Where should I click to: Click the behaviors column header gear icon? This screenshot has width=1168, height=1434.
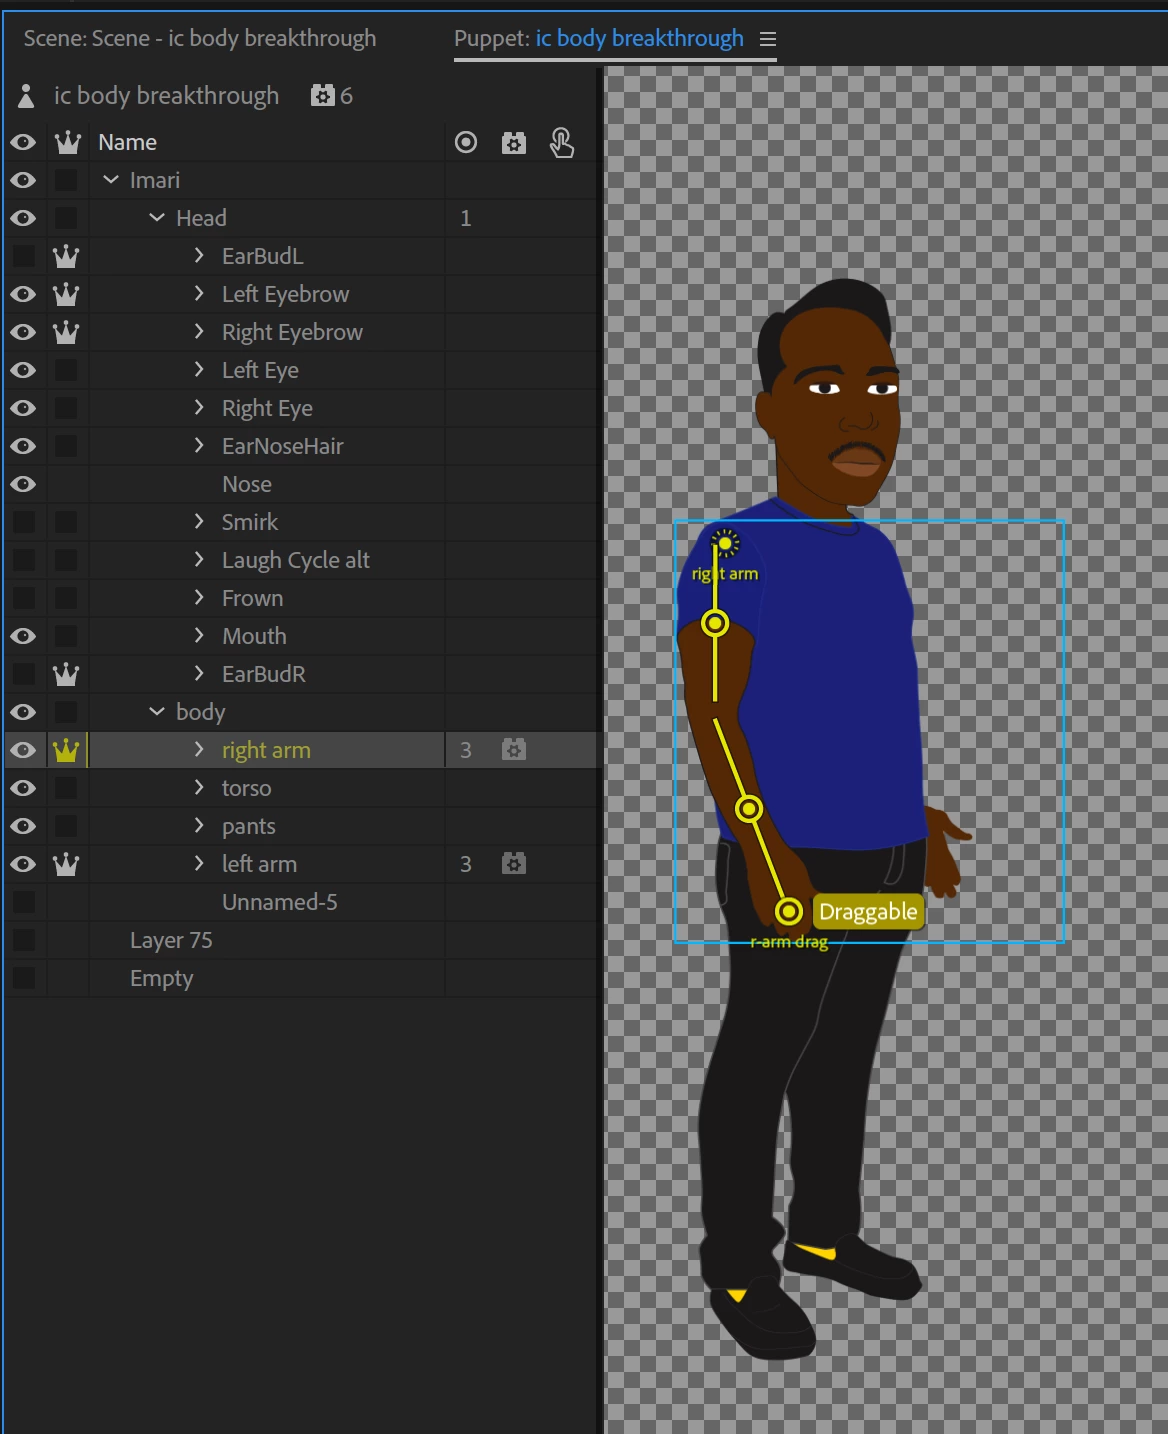click(514, 143)
